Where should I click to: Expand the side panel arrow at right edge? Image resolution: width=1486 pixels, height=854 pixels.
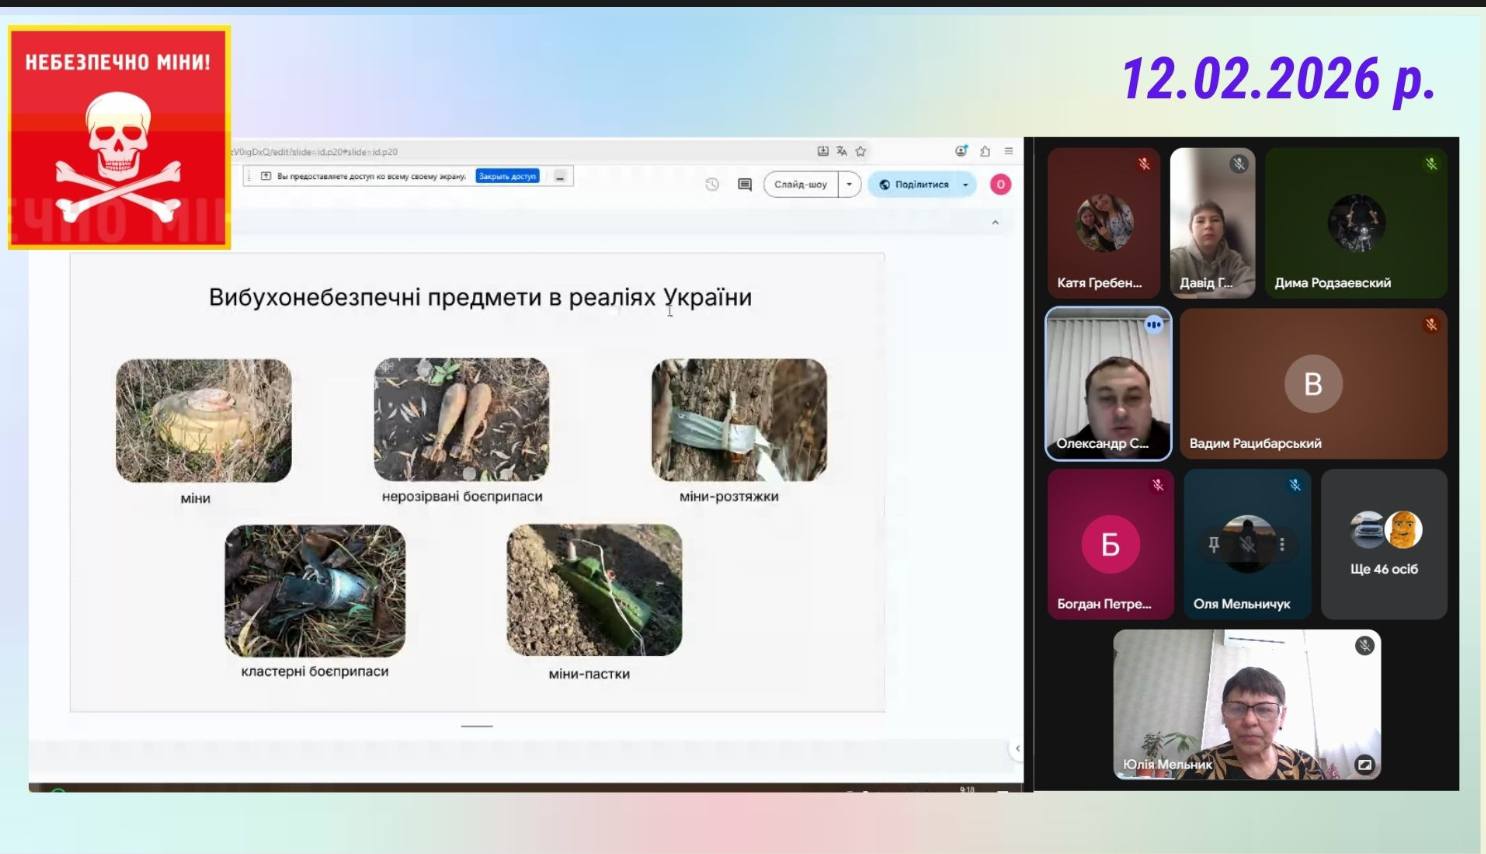click(x=1017, y=748)
